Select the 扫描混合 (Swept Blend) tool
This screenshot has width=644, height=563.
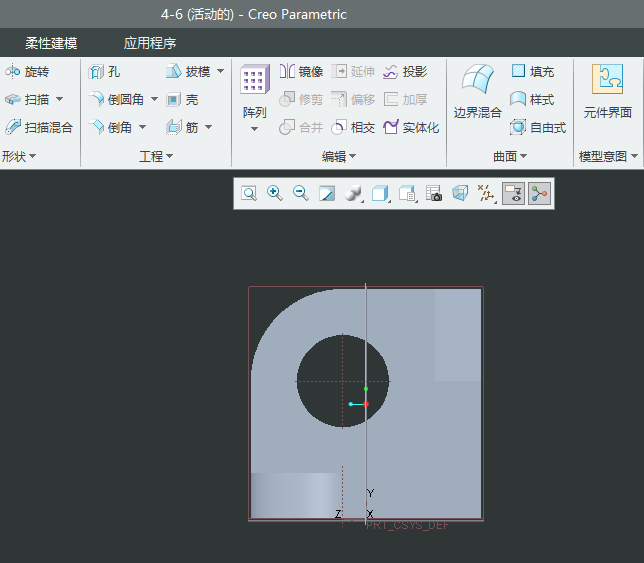tap(39, 127)
